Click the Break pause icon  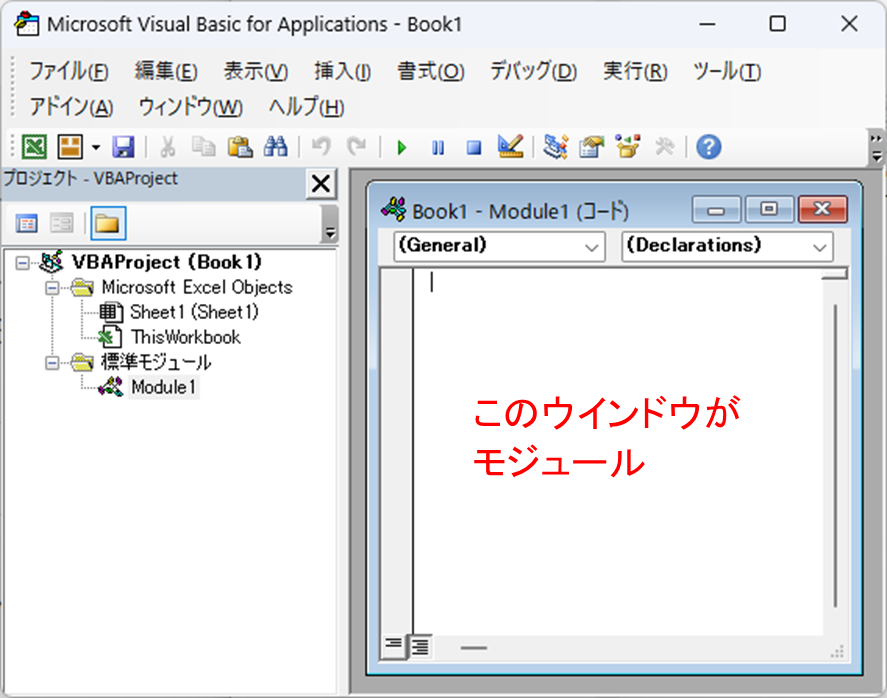coord(438,148)
